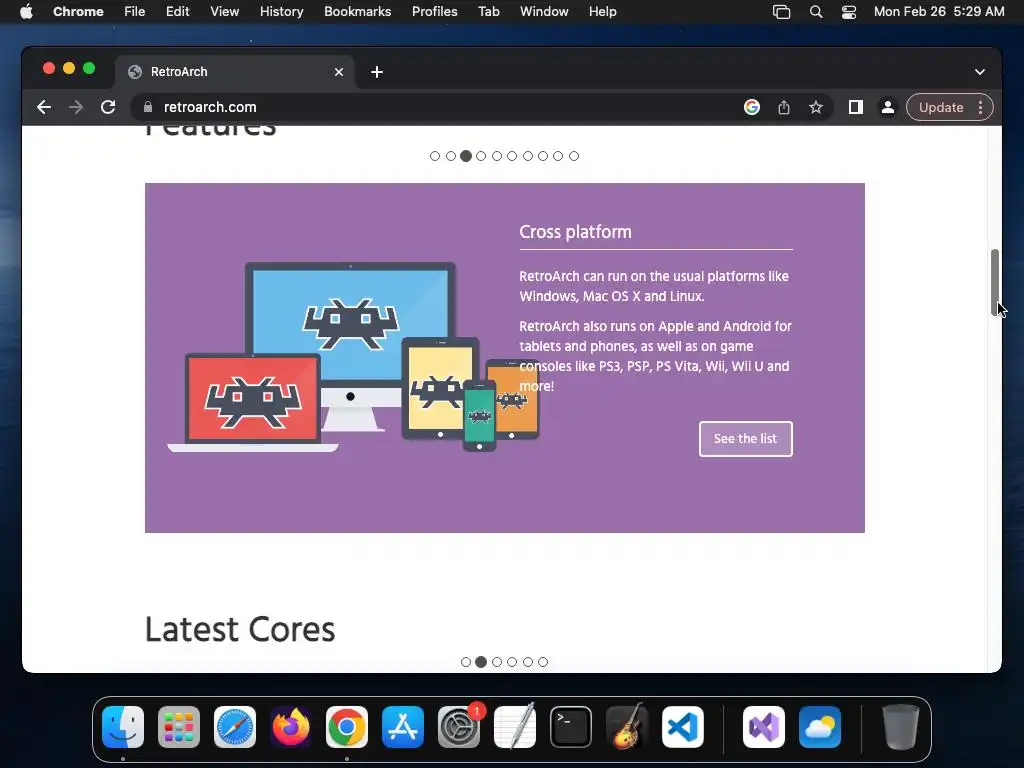
Task: Open Visual Studio Code from Dock
Action: coord(682,727)
